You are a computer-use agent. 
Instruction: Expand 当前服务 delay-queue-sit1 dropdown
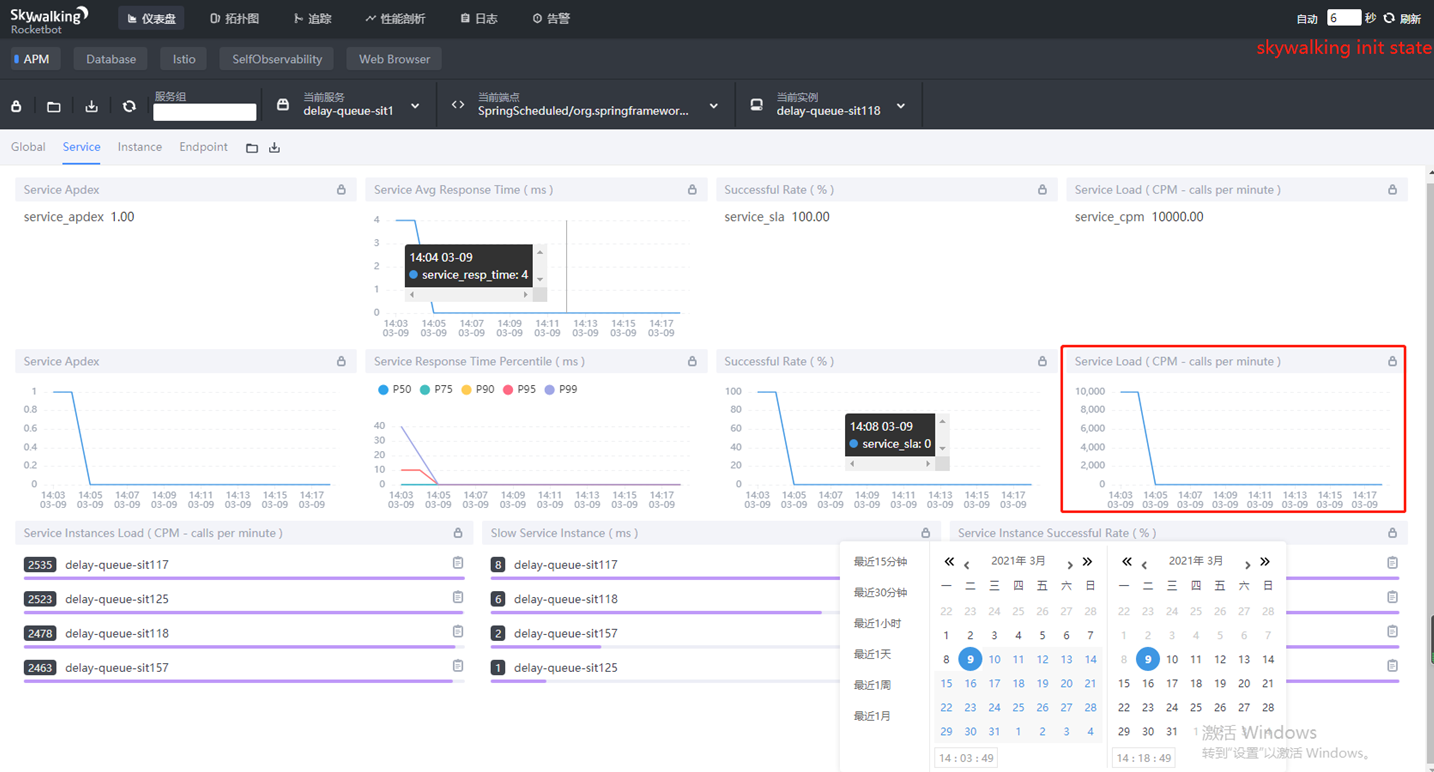415,106
